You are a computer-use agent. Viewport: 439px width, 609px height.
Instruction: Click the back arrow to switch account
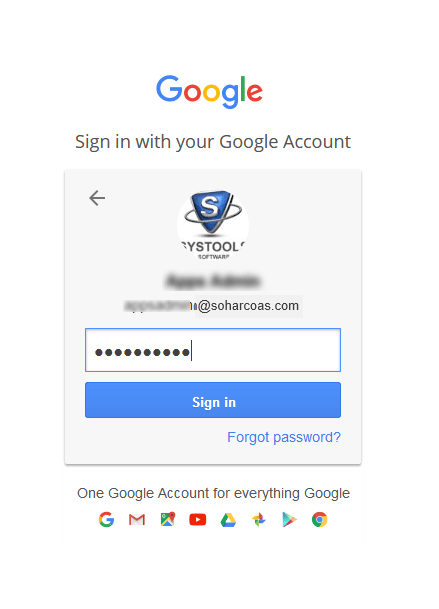pyautogui.click(x=97, y=198)
